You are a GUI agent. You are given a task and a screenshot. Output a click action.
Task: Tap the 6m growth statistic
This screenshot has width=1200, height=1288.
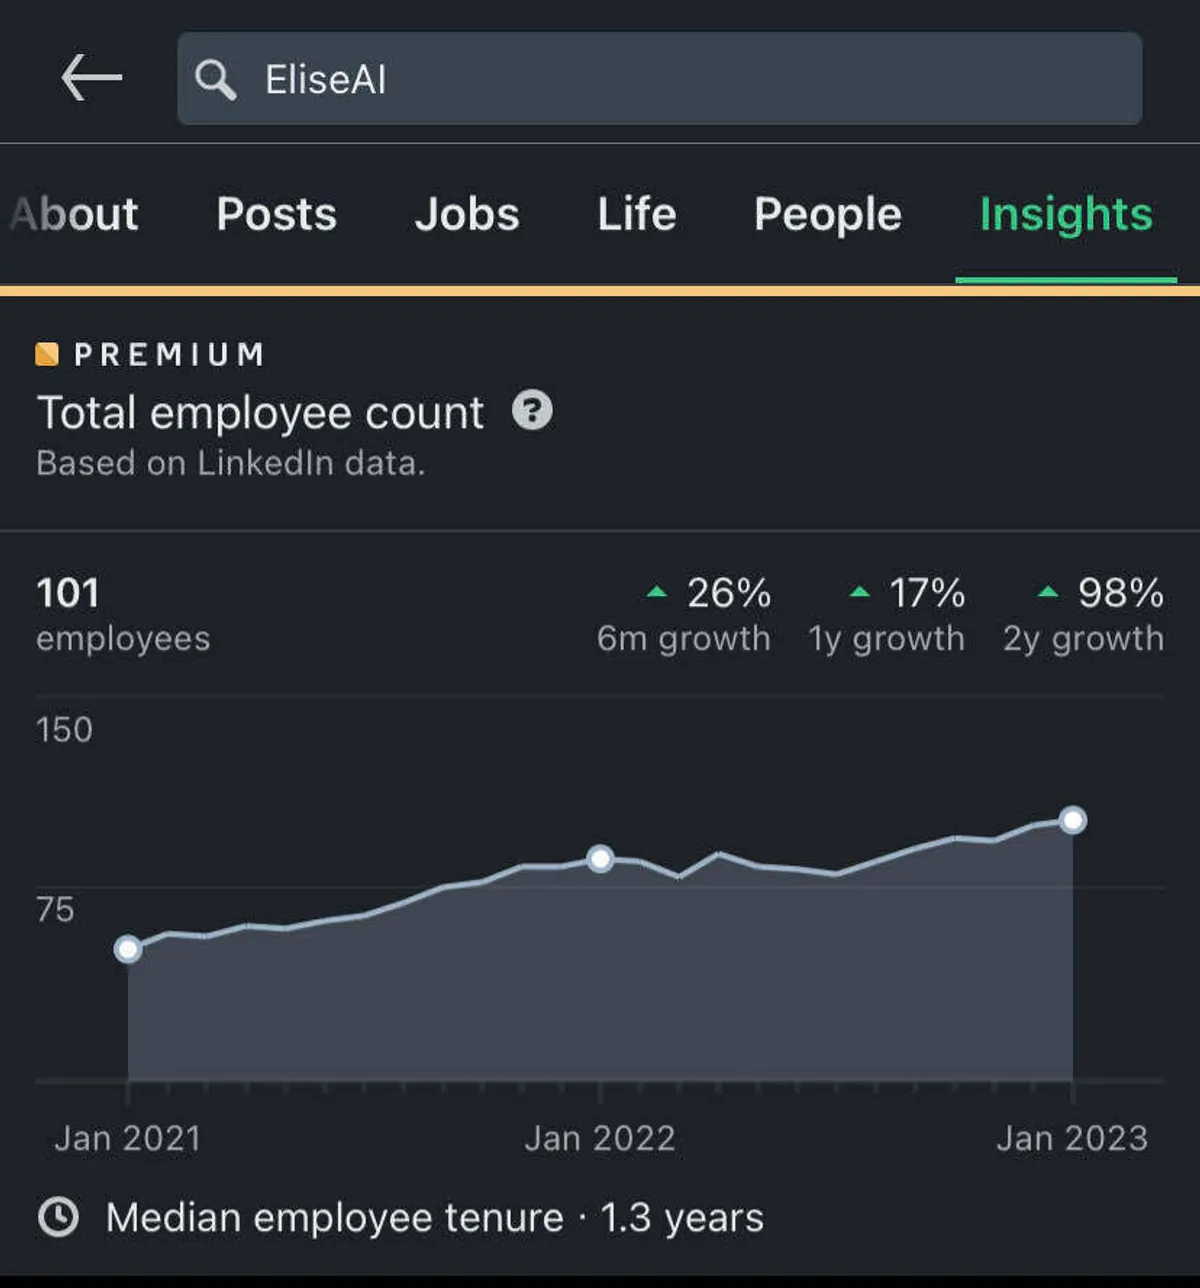pyautogui.click(x=684, y=614)
